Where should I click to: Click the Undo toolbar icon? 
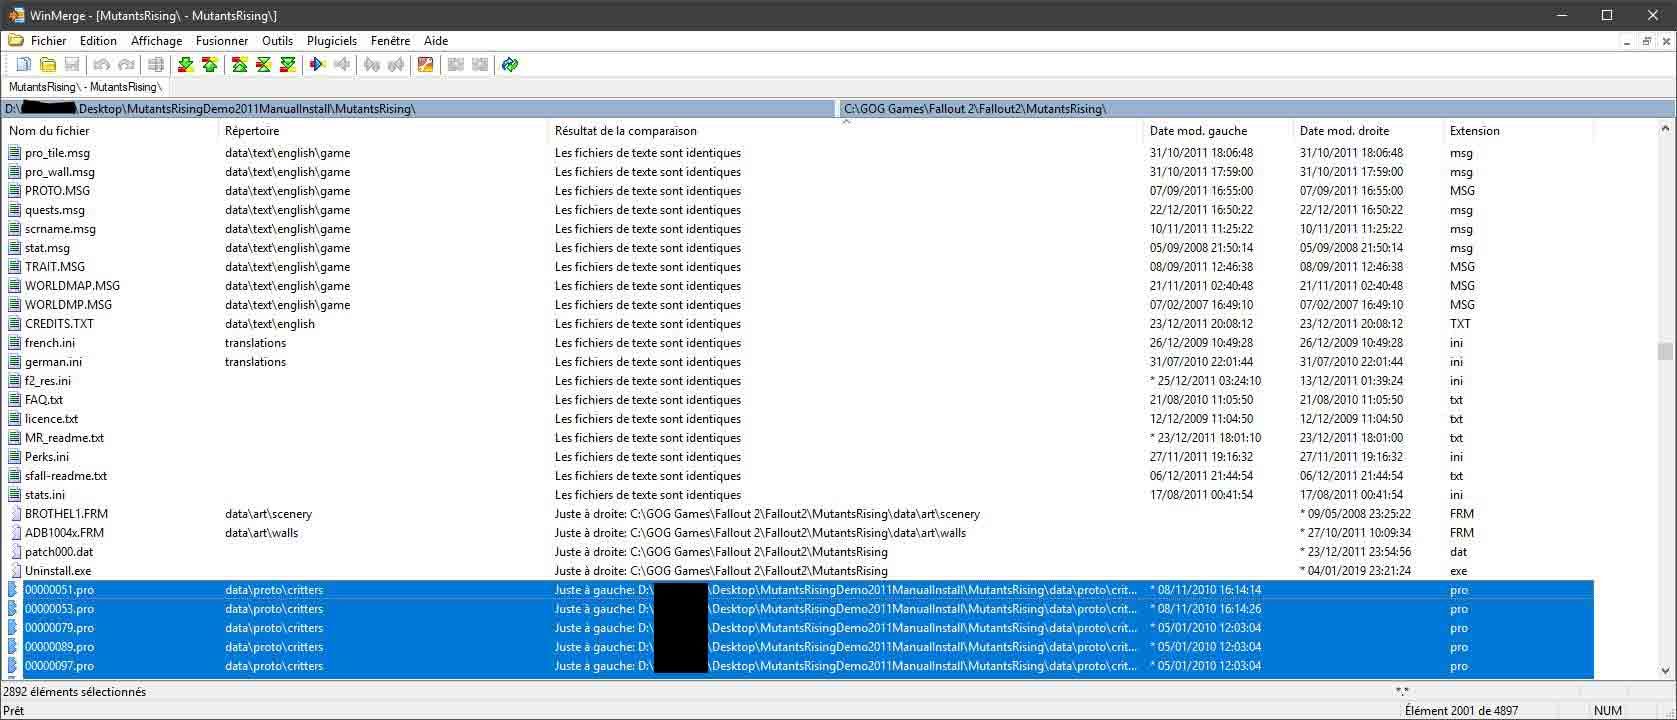[x=101, y=65]
